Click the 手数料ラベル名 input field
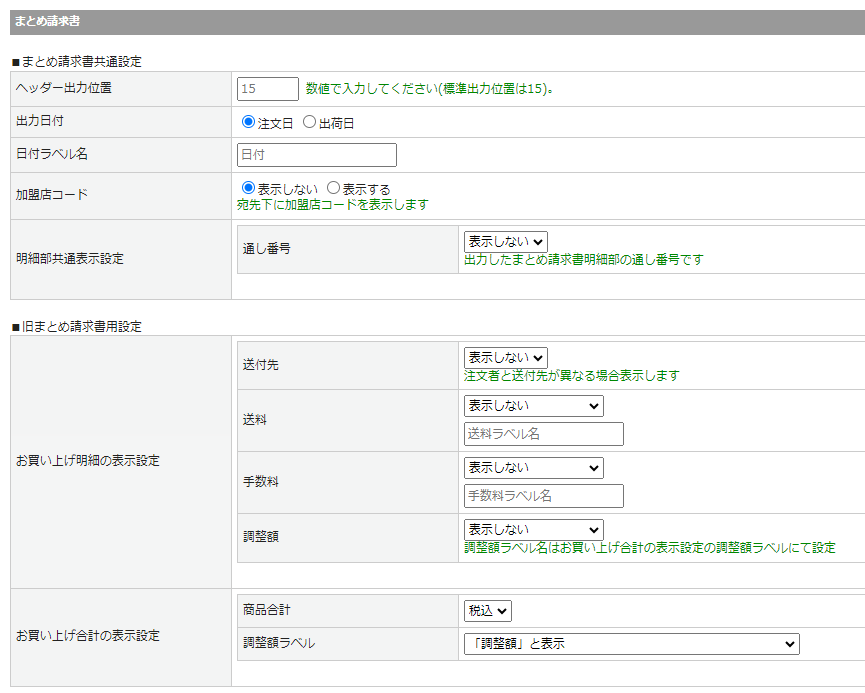This screenshot has width=865, height=693. (x=543, y=496)
